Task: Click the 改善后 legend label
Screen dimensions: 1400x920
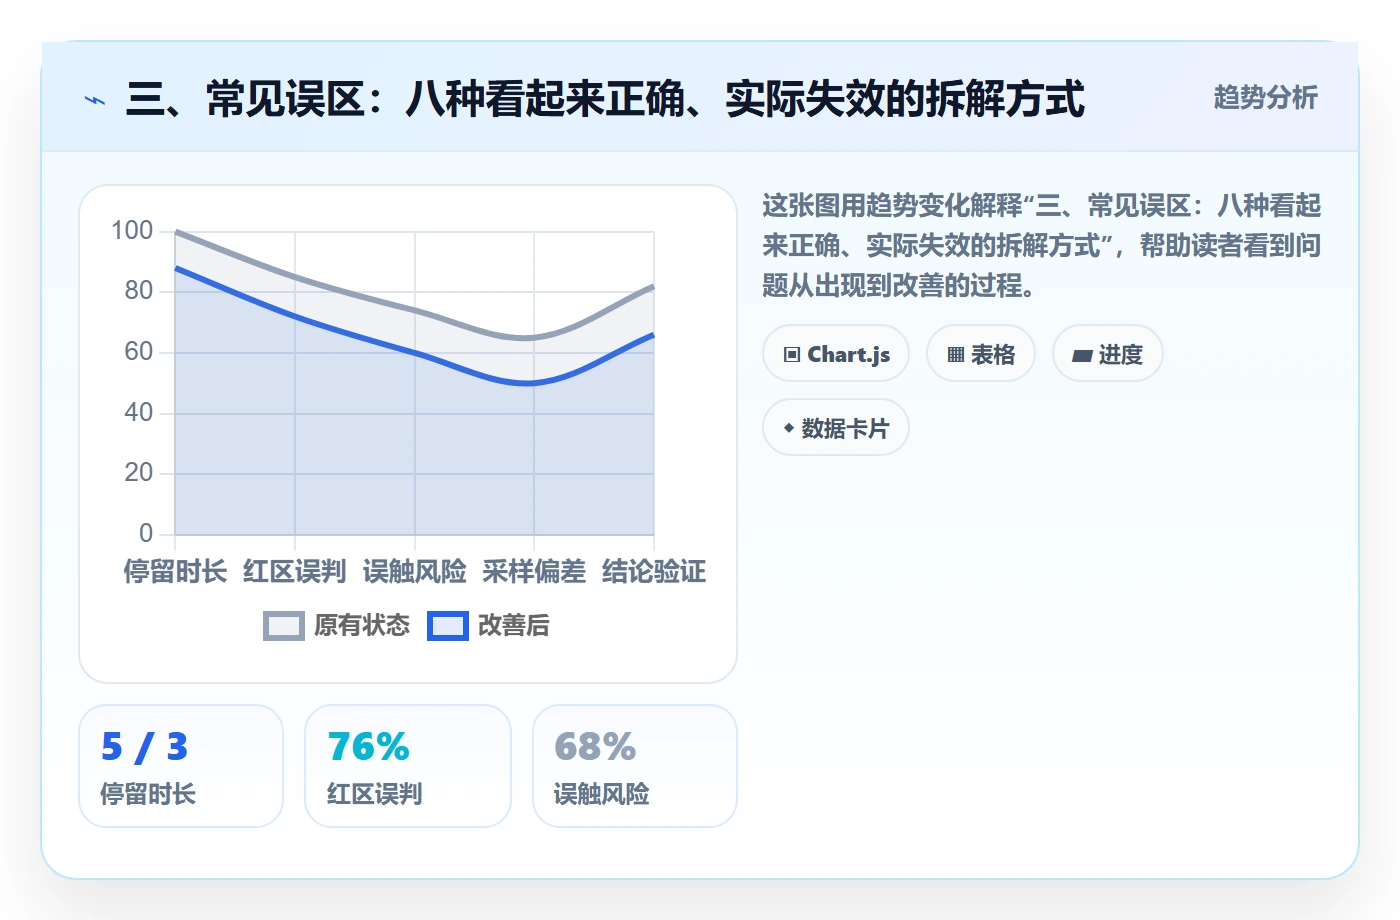Action: click(514, 626)
